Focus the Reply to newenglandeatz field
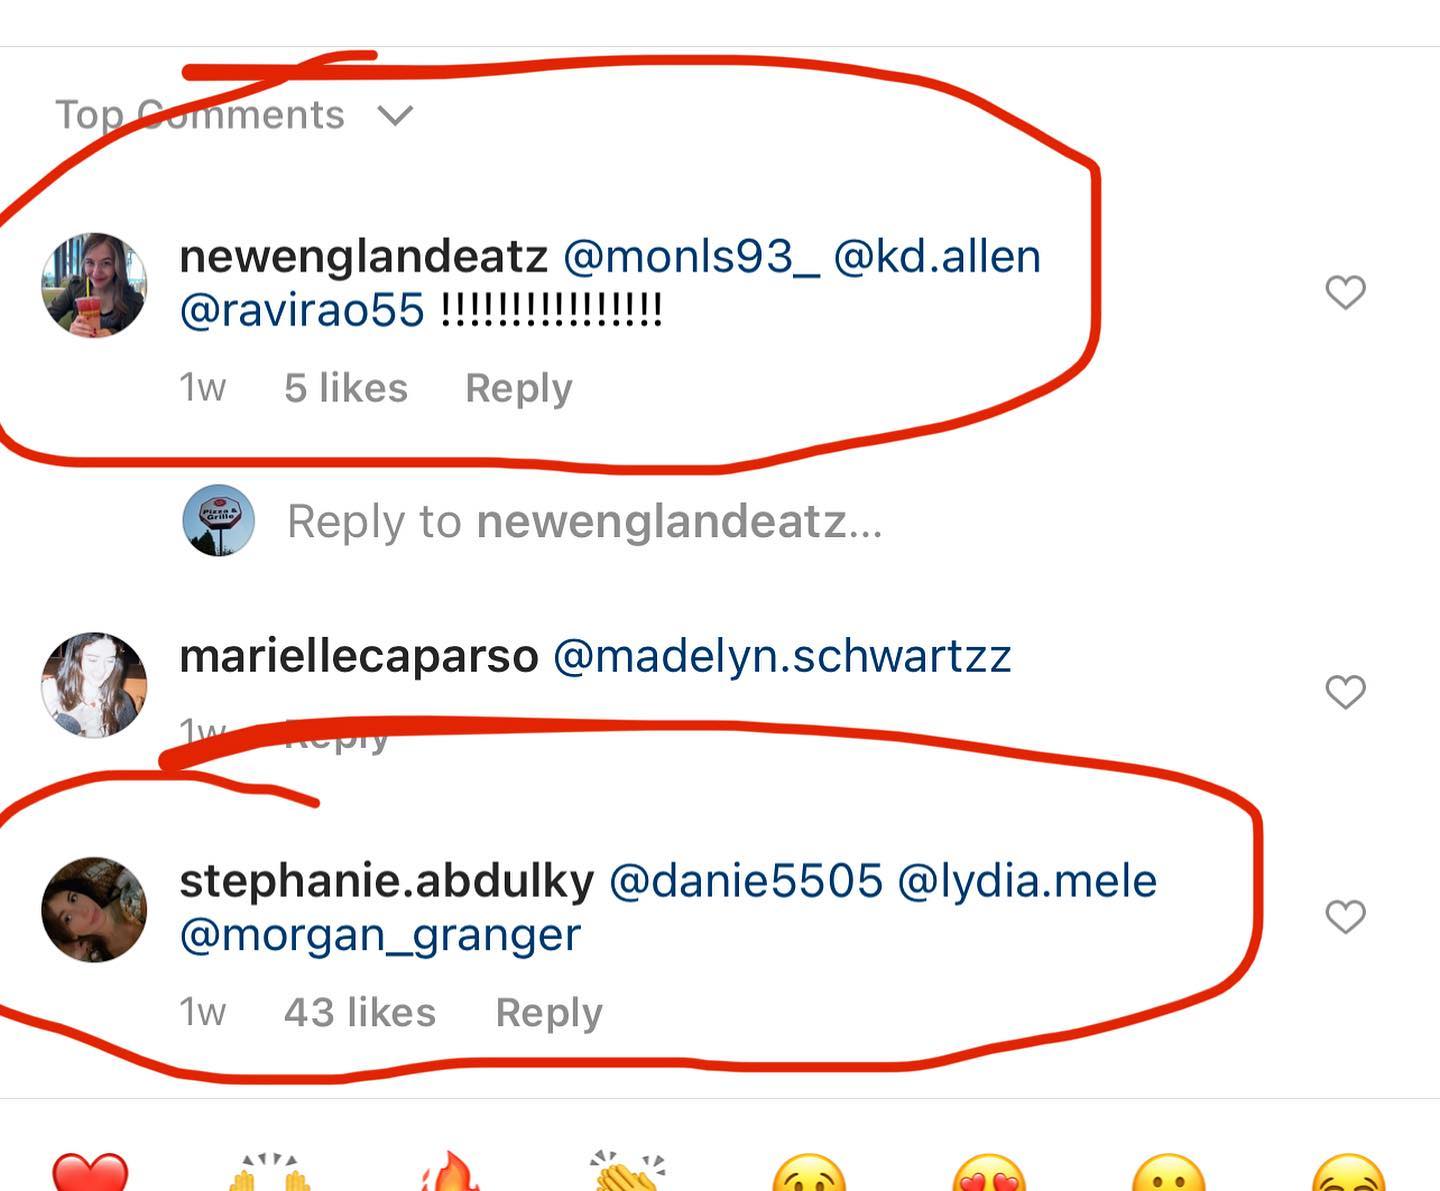The height and width of the screenshot is (1191, 1440). click(585, 522)
